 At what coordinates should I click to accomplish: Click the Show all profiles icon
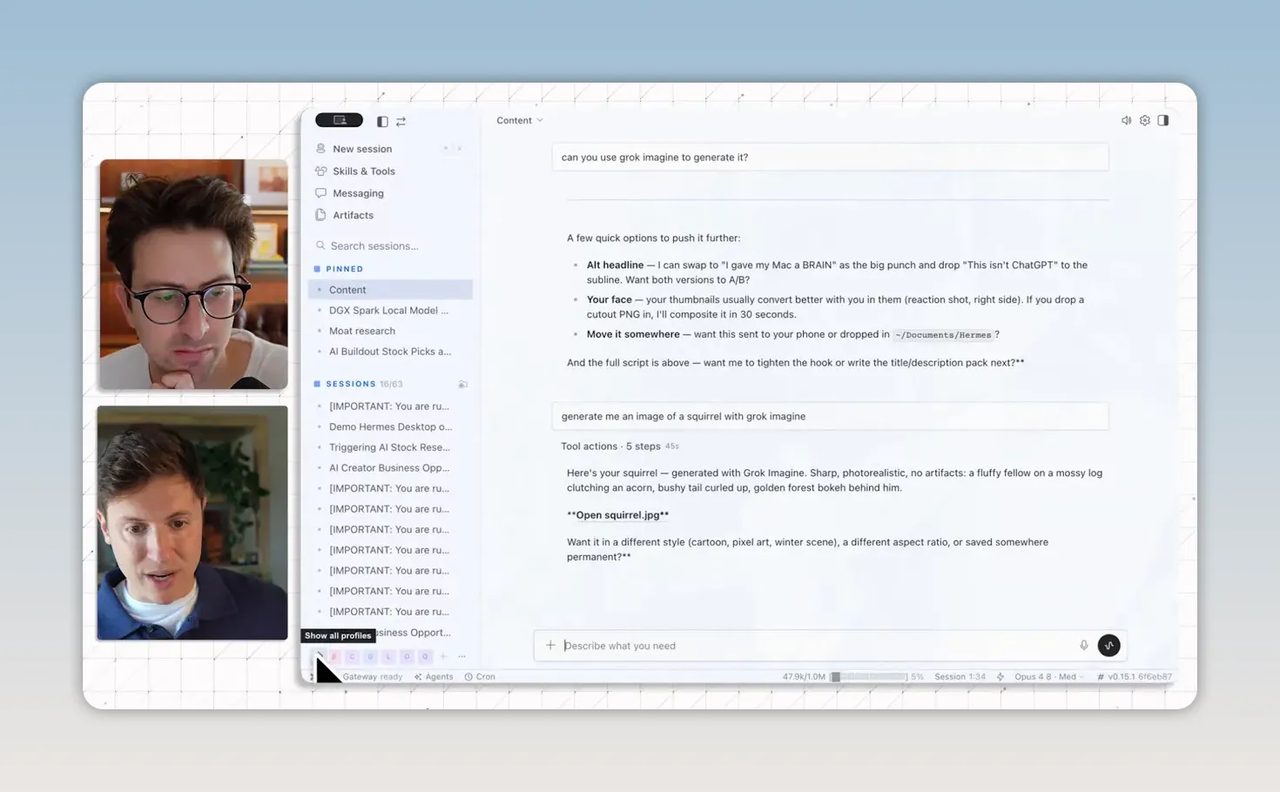320,657
